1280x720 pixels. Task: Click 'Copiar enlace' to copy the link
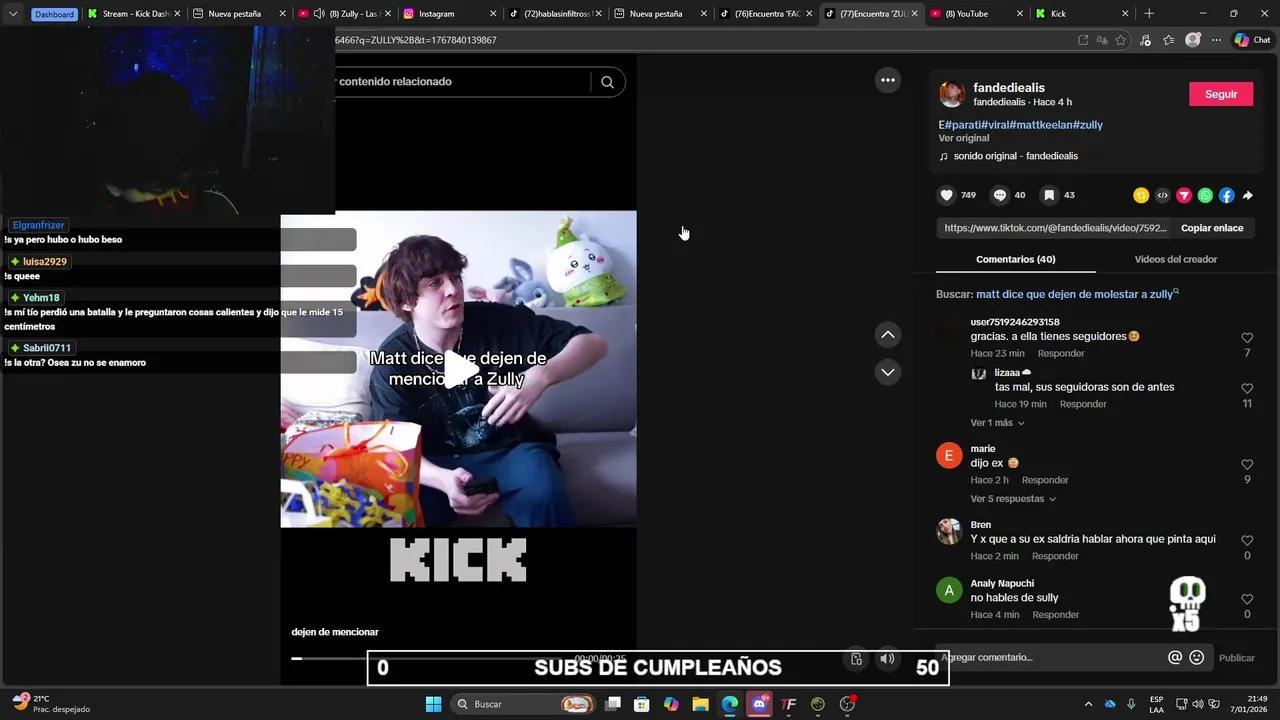point(1212,228)
